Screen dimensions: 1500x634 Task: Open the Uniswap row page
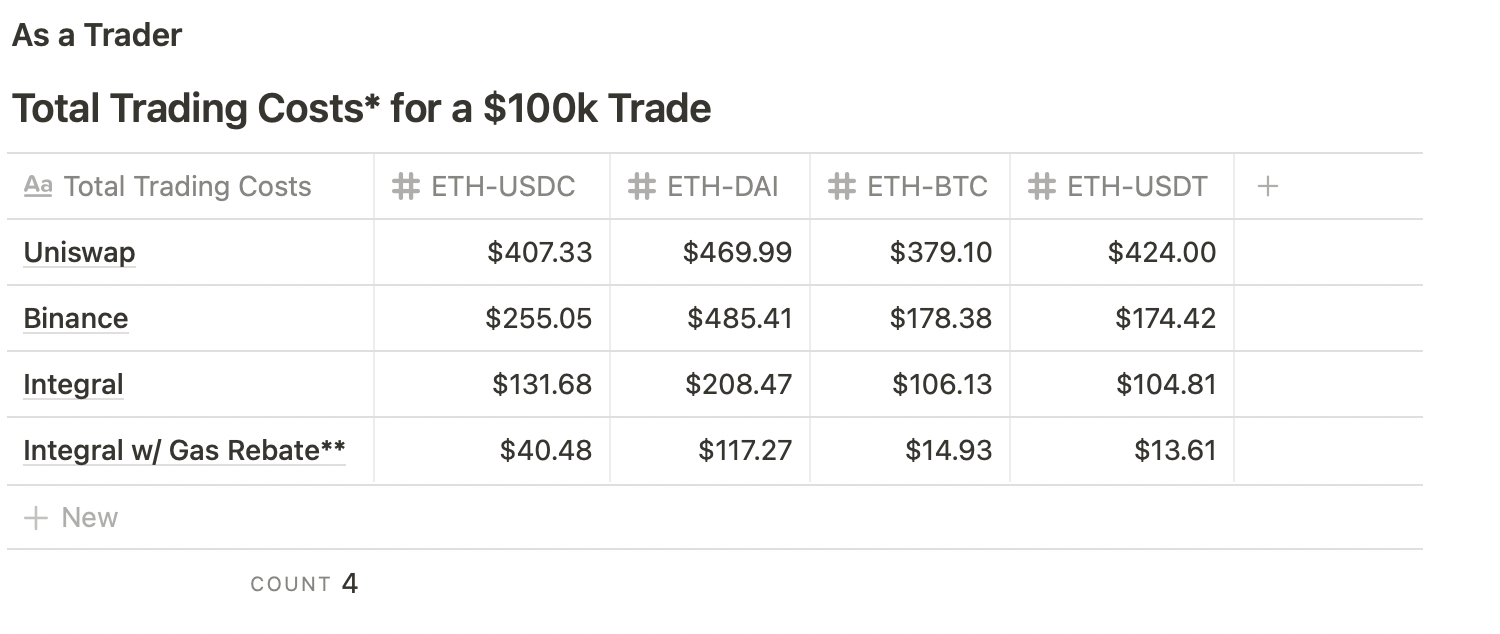coord(79,252)
